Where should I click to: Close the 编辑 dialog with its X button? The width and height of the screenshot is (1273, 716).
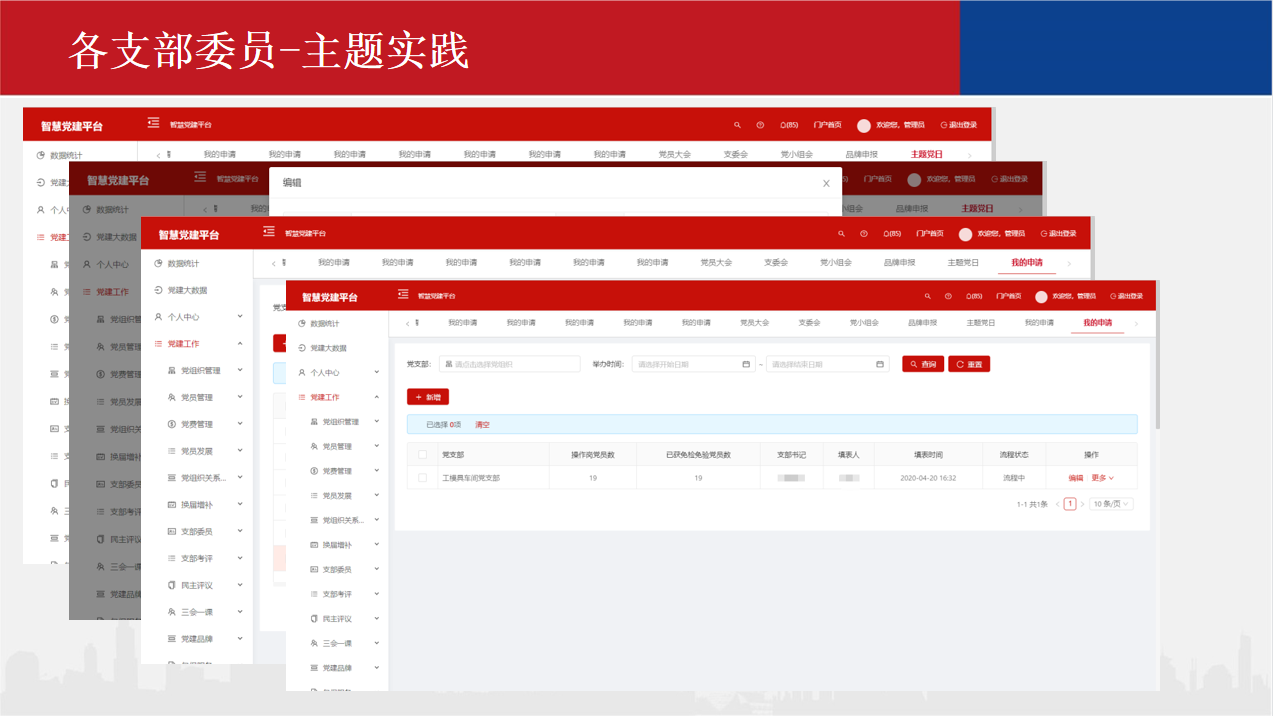826,183
